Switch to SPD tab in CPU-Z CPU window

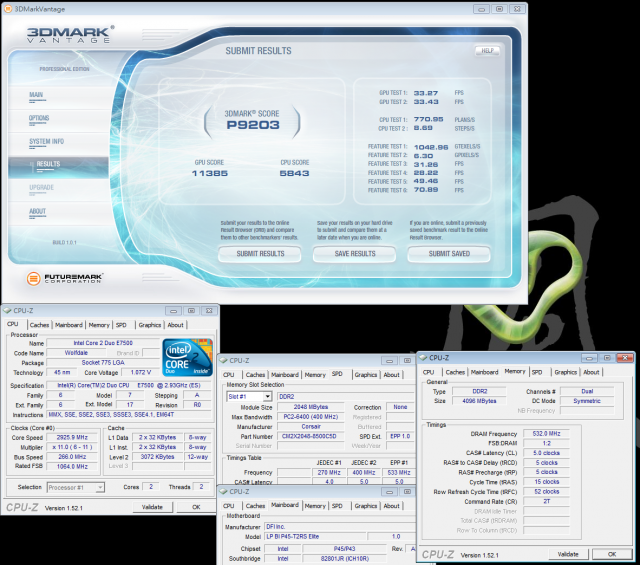[x=121, y=325]
